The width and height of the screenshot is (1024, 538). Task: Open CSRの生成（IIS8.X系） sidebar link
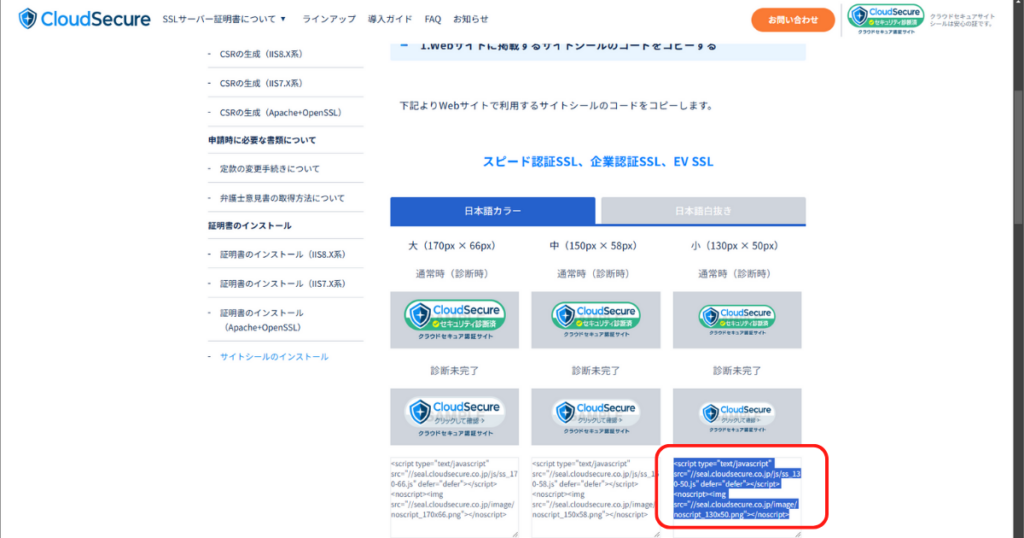[261, 54]
